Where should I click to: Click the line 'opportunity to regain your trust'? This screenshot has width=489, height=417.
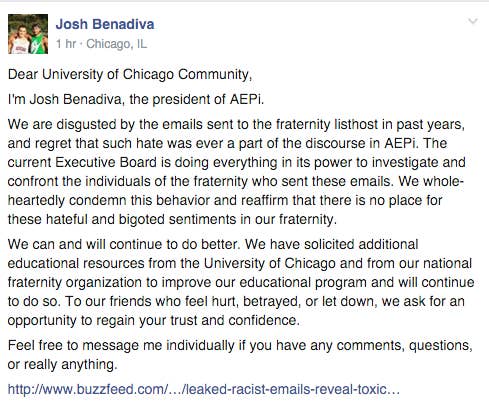tap(154, 321)
